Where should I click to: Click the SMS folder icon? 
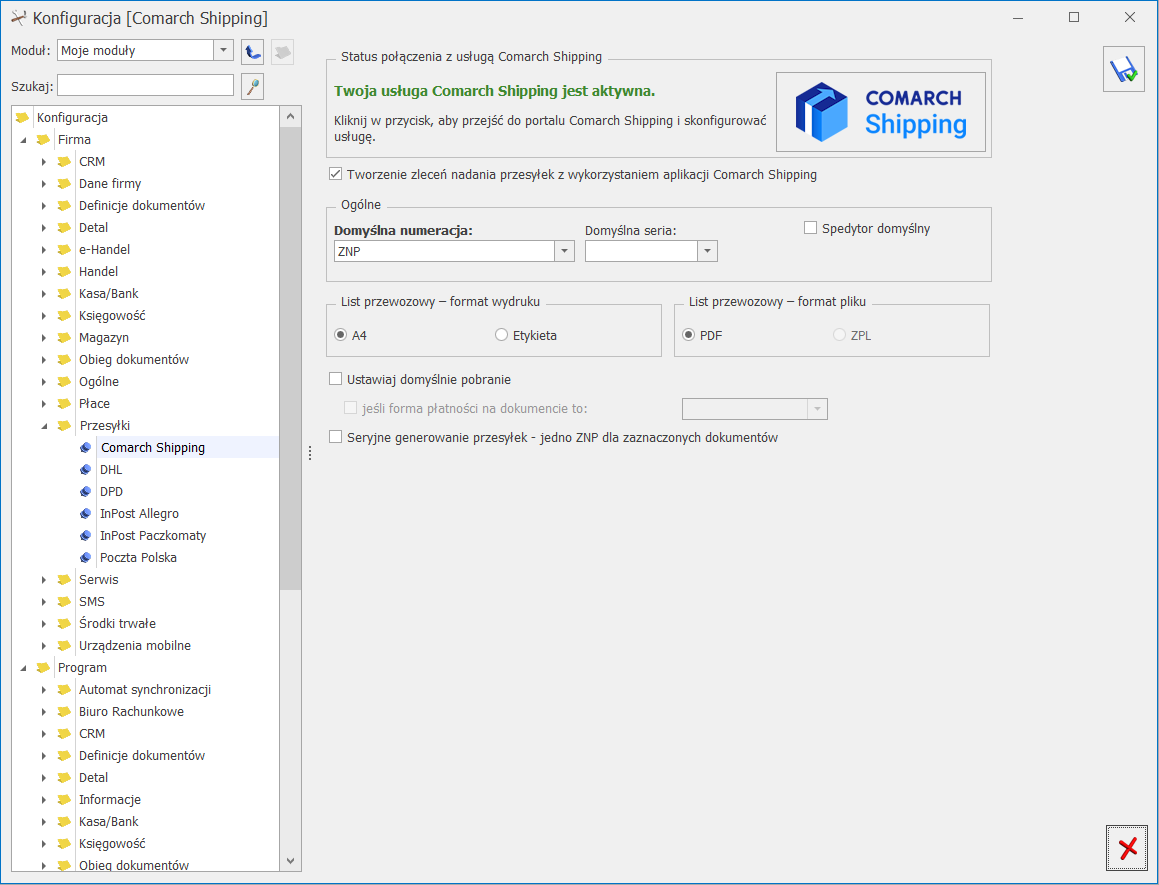(64, 602)
